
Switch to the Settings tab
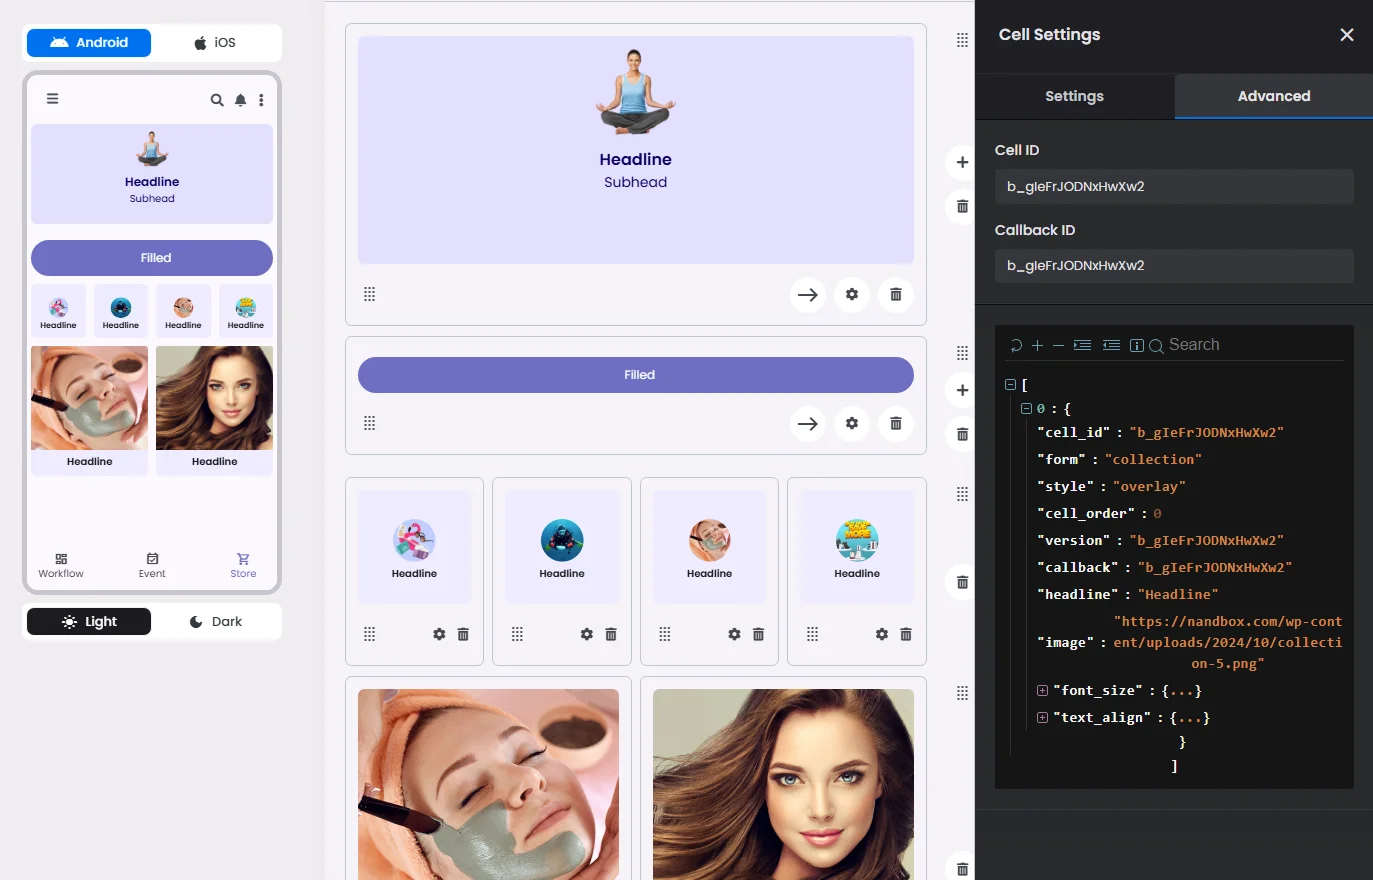(1075, 96)
